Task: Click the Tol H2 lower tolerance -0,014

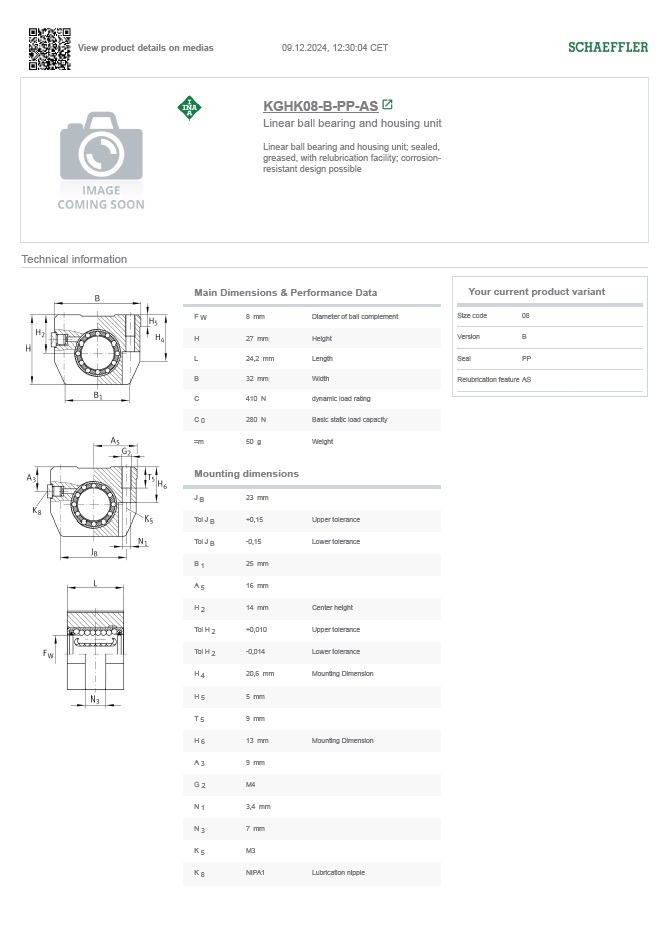Action: (255, 652)
